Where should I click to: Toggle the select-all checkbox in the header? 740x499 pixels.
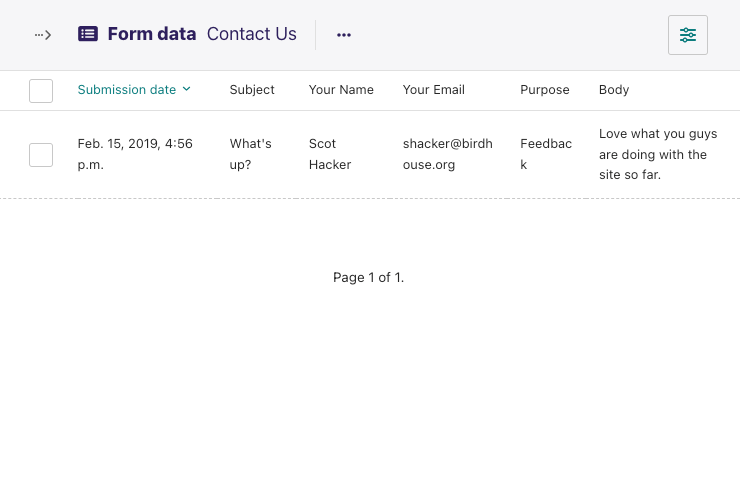tap(41, 91)
